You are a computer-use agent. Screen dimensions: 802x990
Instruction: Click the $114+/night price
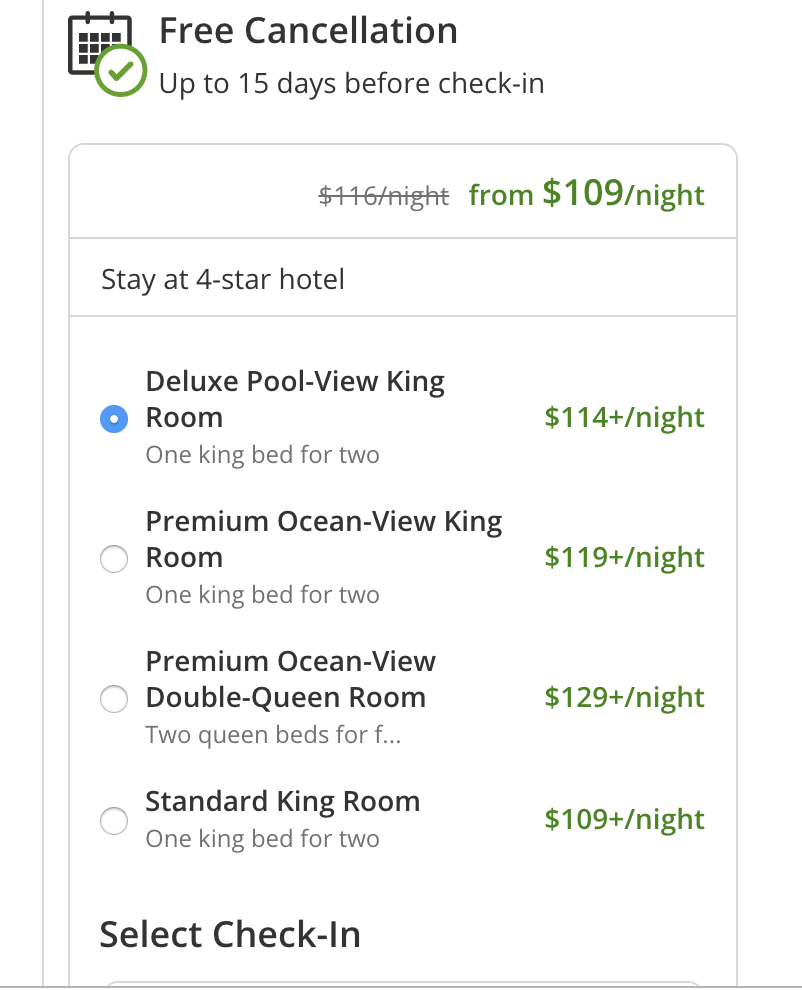625,418
